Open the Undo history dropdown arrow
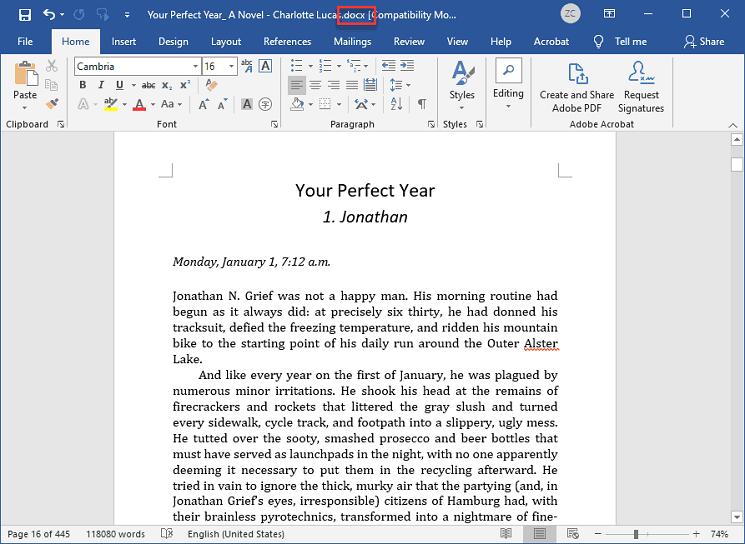This screenshot has width=745, height=544. (62, 15)
